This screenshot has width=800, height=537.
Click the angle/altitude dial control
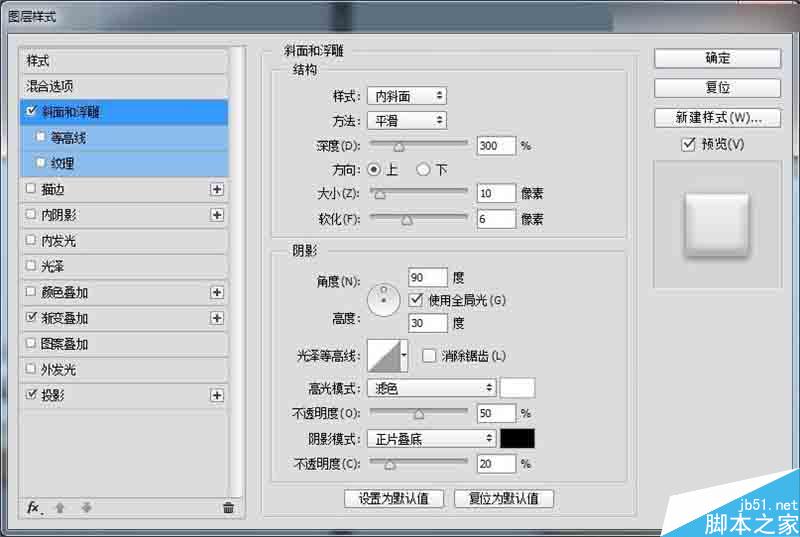[383, 300]
